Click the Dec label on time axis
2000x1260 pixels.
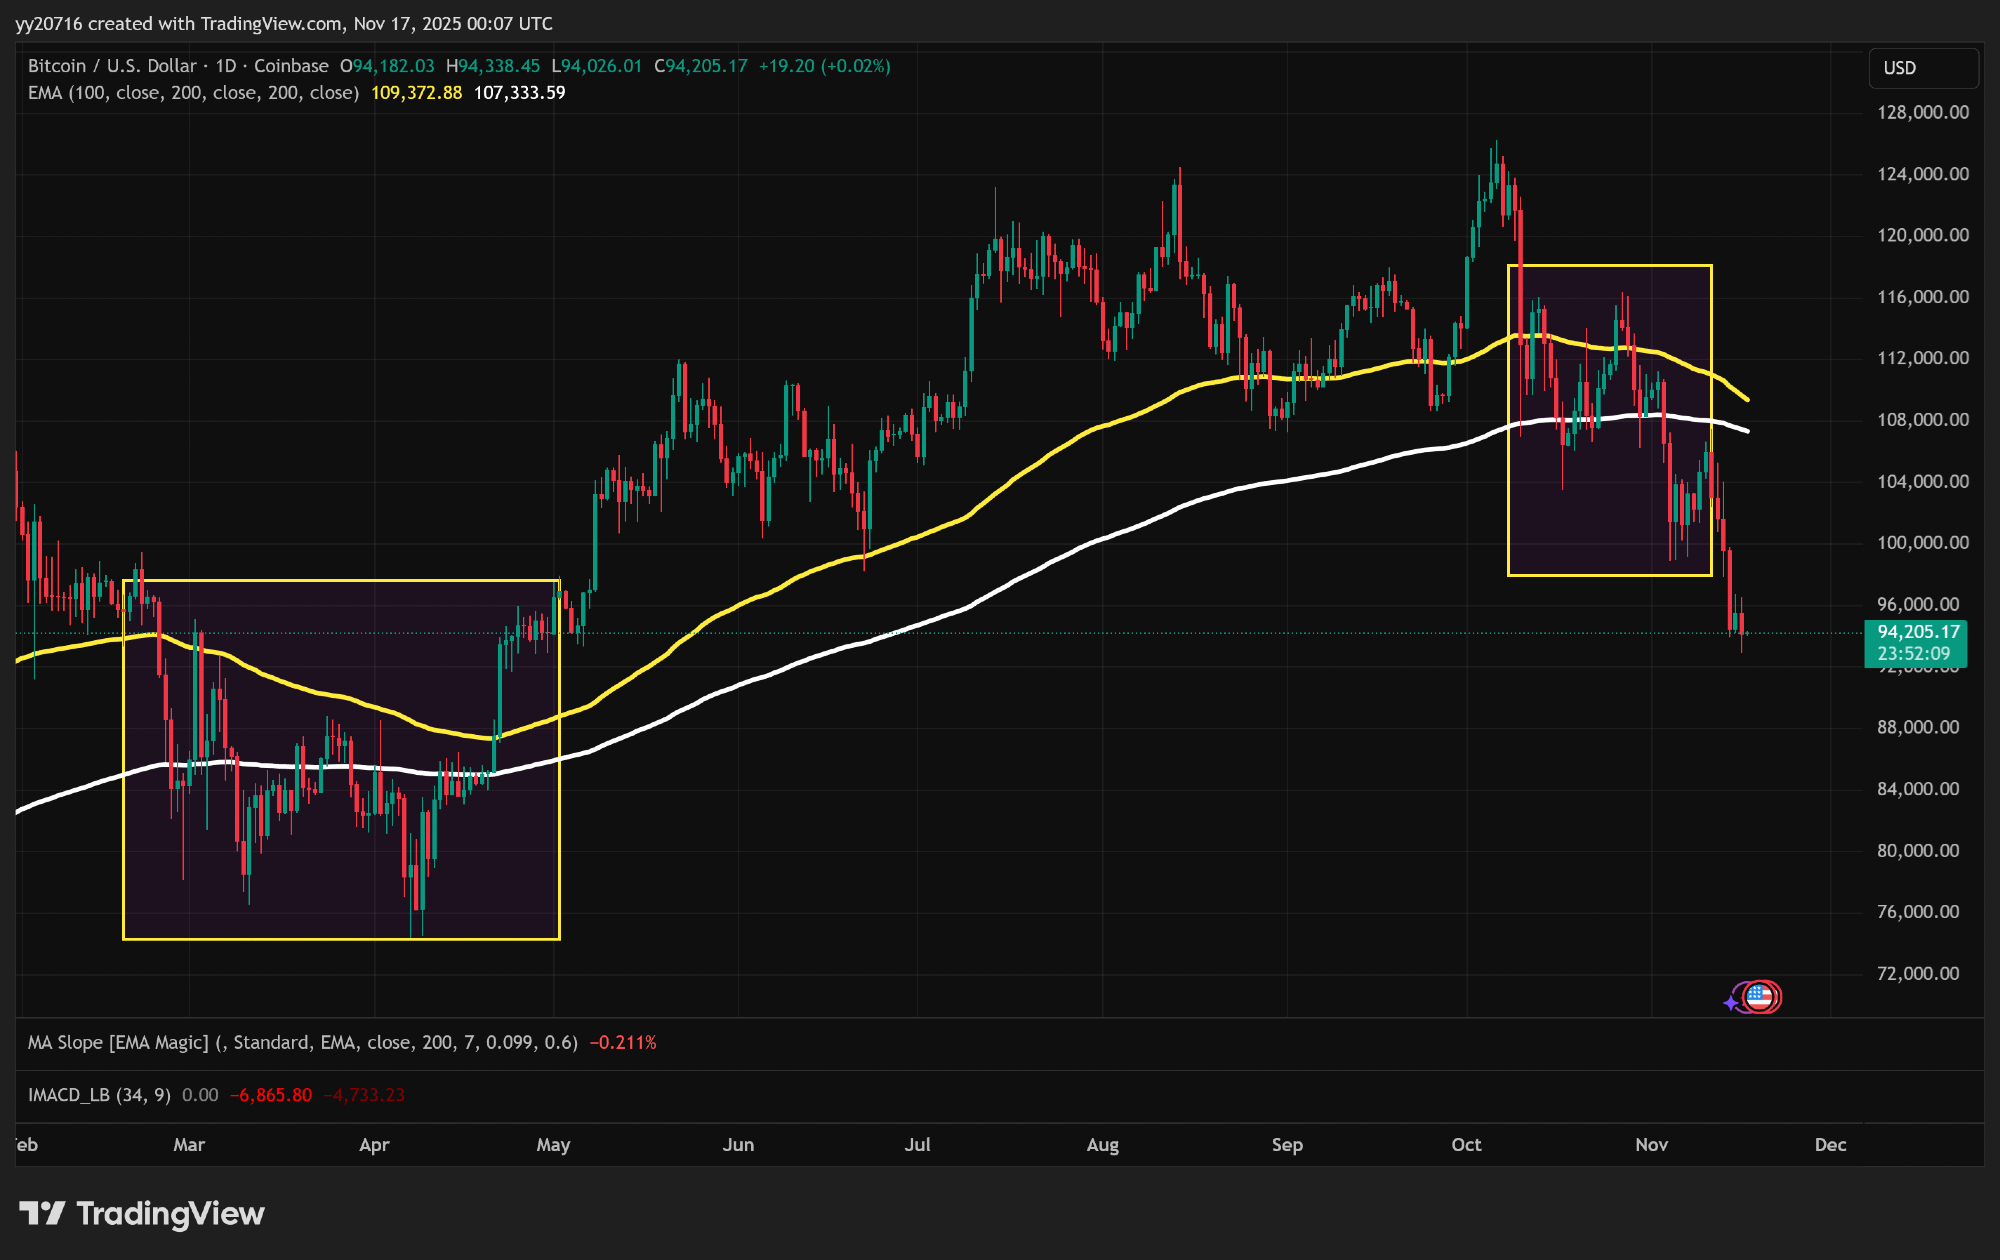[x=1830, y=1145]
